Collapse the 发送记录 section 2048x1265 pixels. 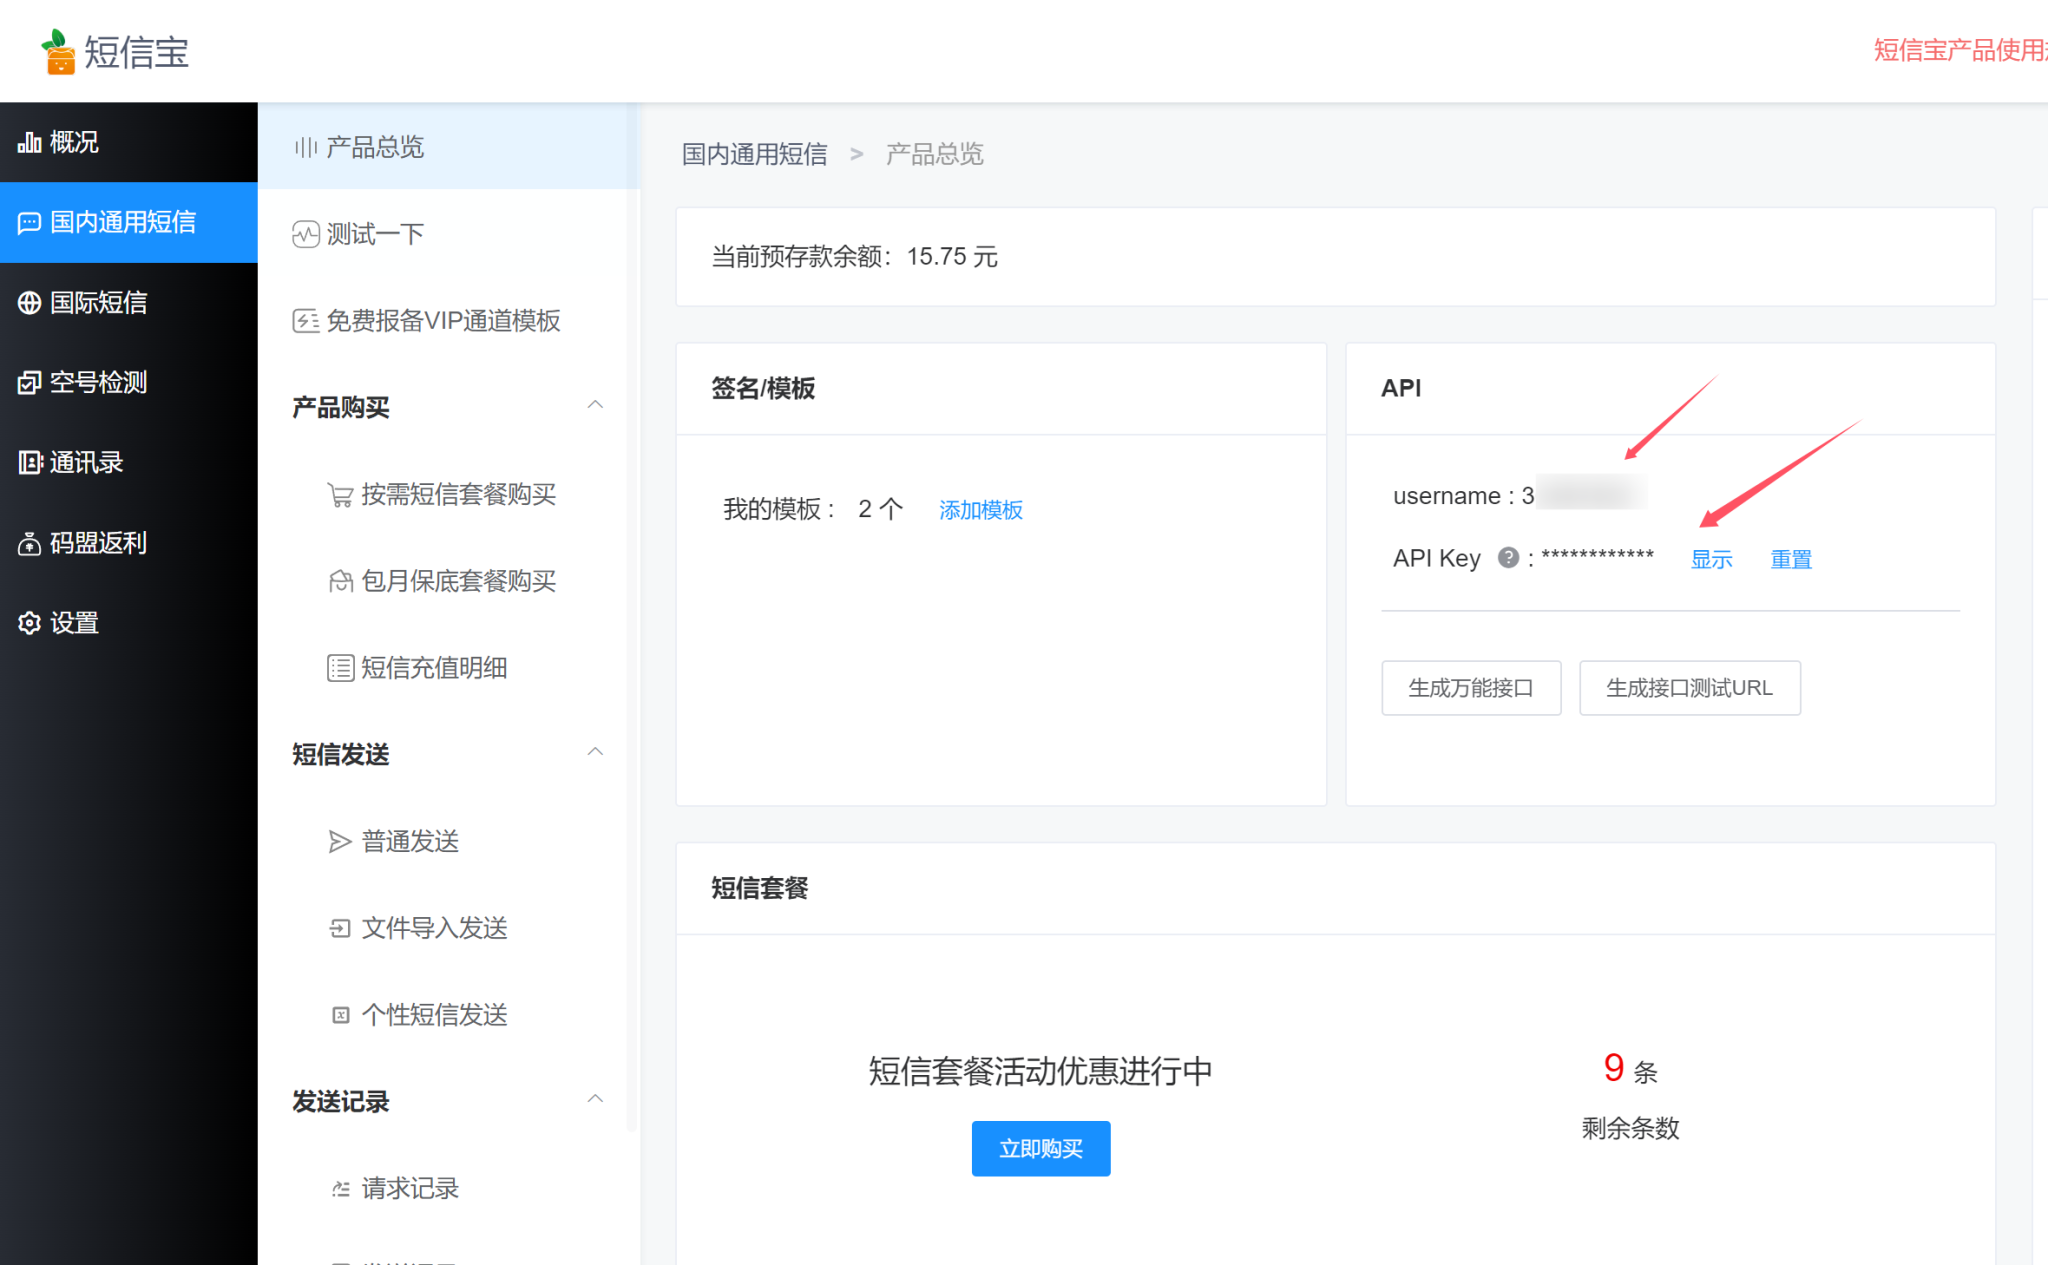coord(595,1099)
